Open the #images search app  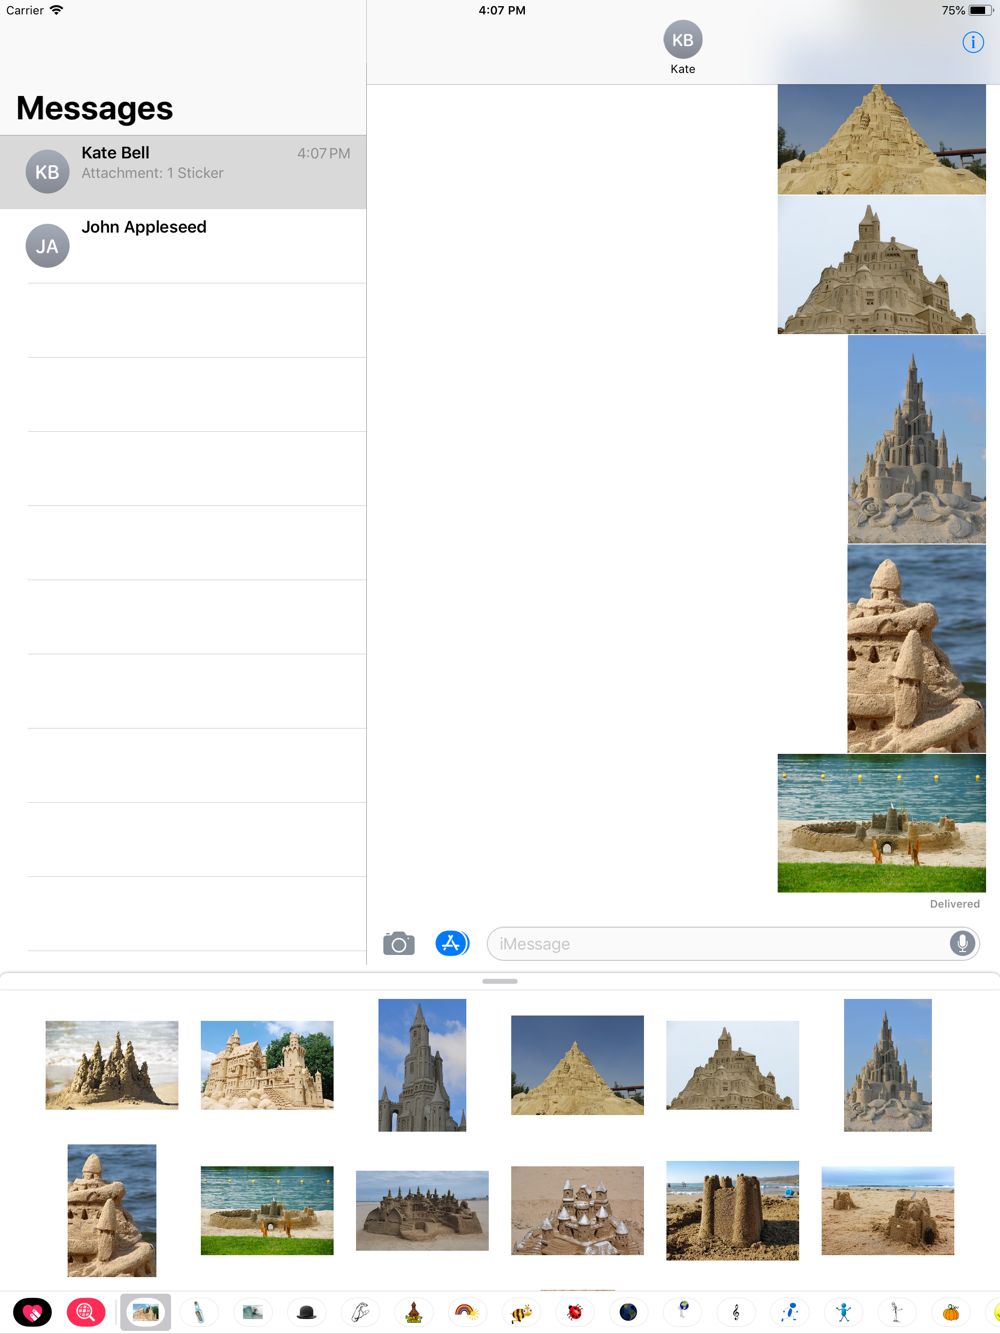click(x=86, y=1312)
